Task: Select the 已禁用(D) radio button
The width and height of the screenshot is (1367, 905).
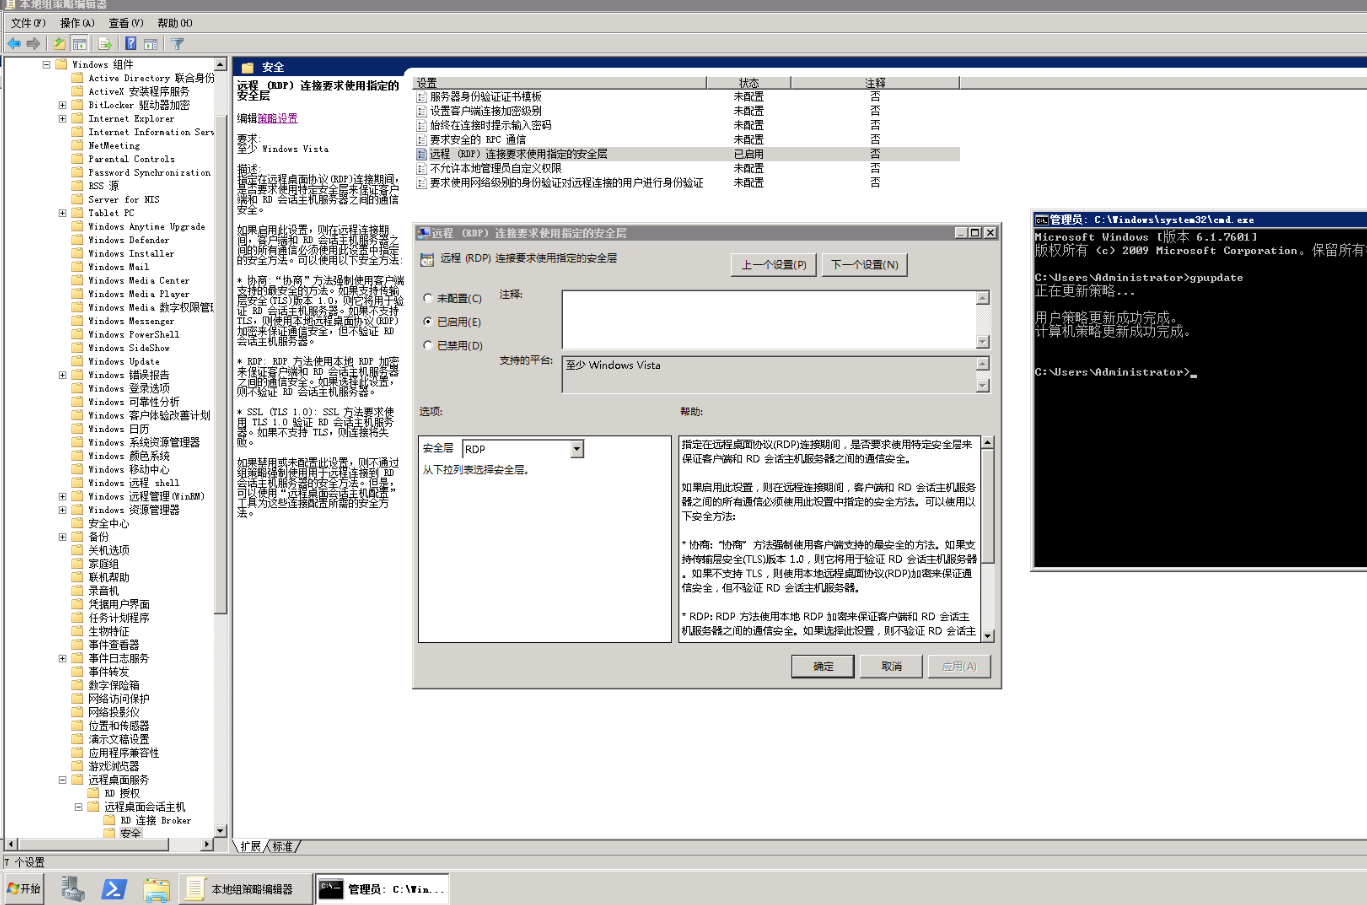Action: pos(428,346)
